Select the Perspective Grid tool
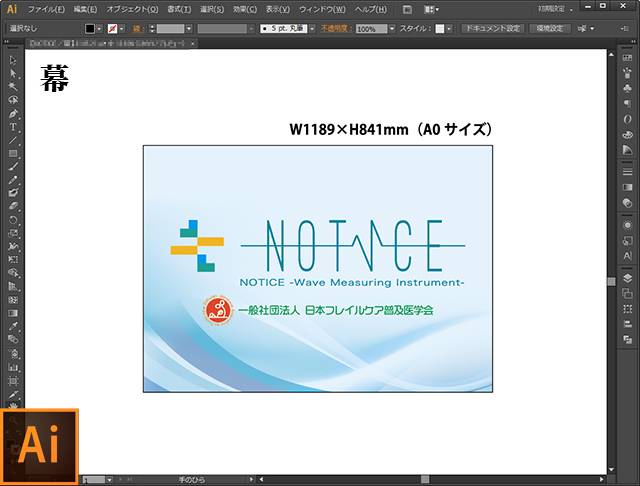640x486 pixels. pos(13,286)
